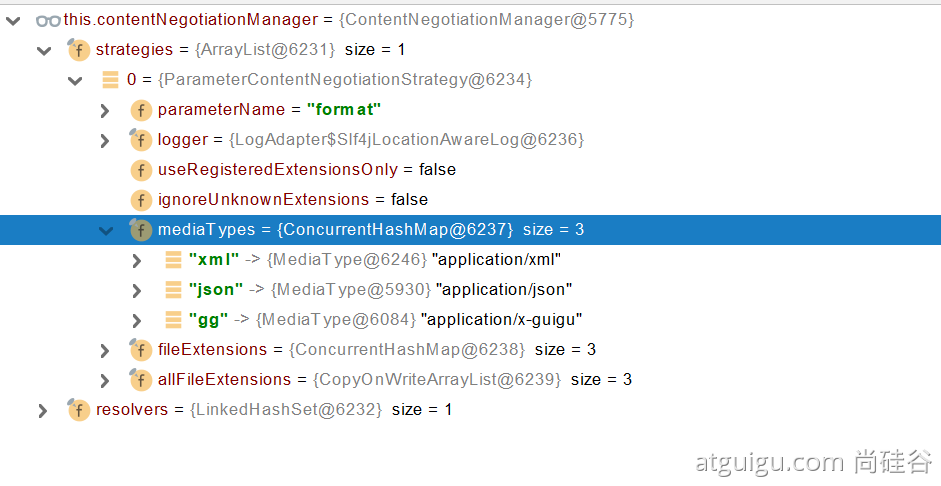941x486 pixels.
Task: Click the field icon beside useRegisteredExtensionsOnly
Action: tap(141, 169)
